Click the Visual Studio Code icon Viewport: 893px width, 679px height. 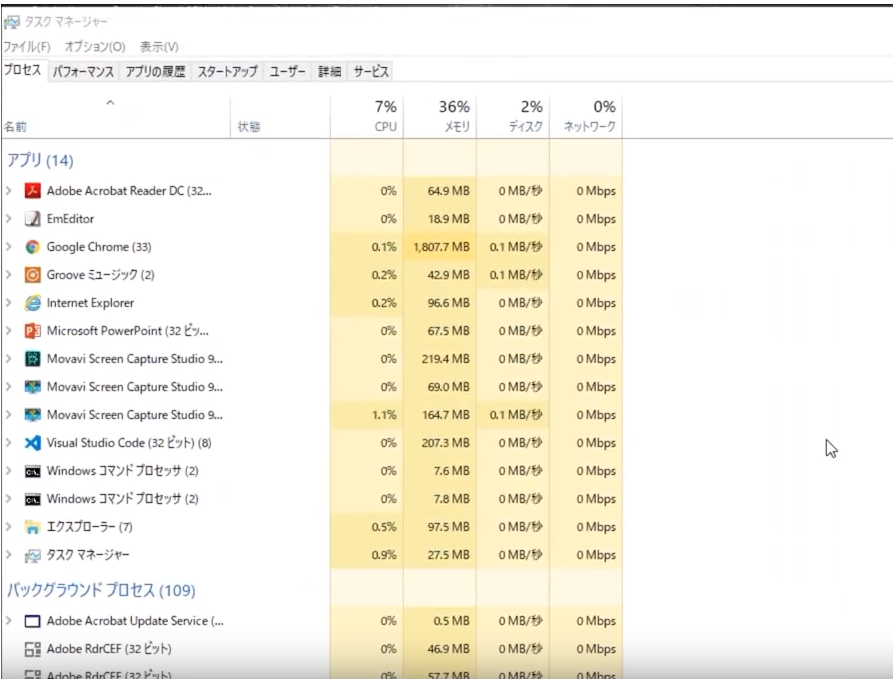click(32, 442)
